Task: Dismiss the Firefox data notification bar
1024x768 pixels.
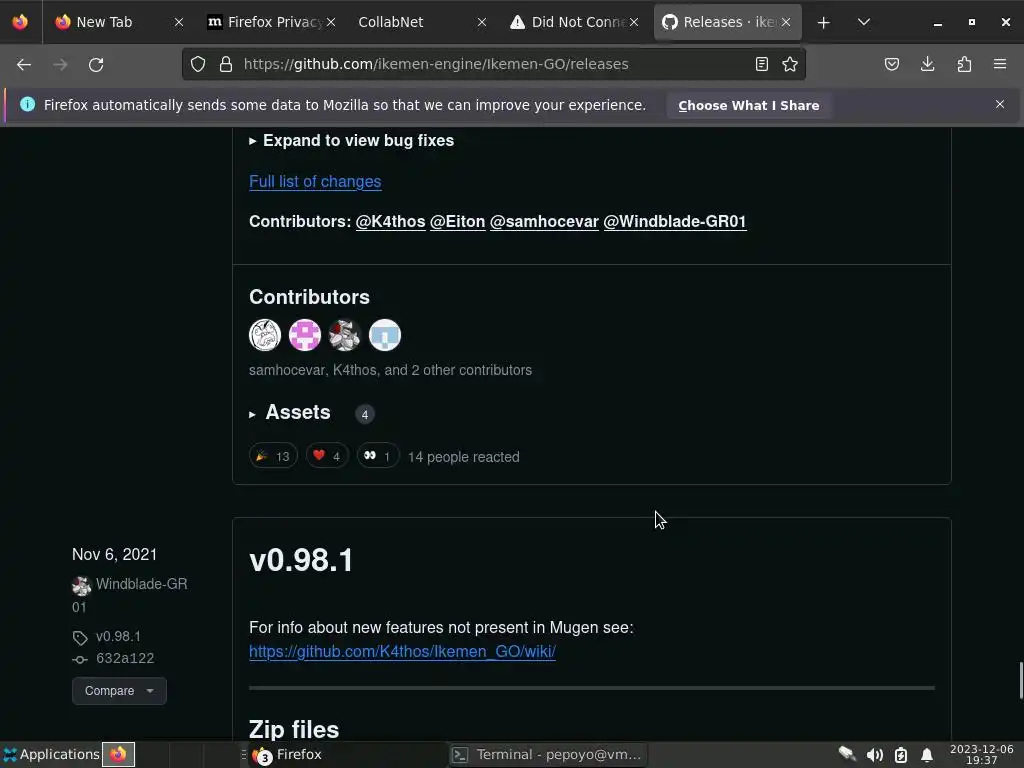Action: coord(1000,104)
